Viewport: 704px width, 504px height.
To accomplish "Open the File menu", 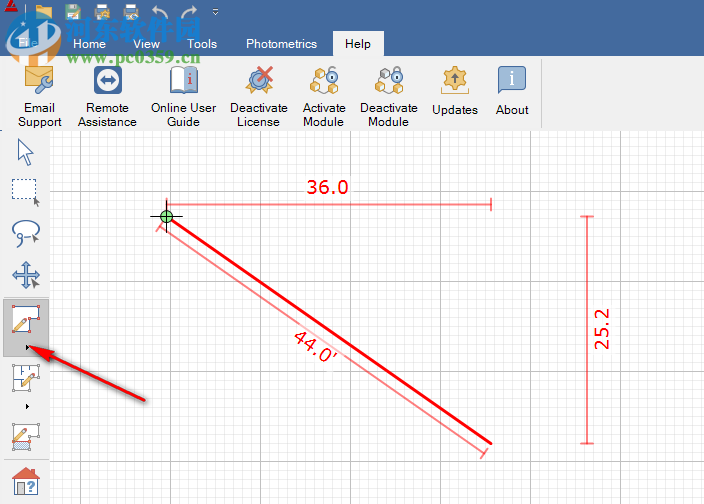I will coord(28,43).
